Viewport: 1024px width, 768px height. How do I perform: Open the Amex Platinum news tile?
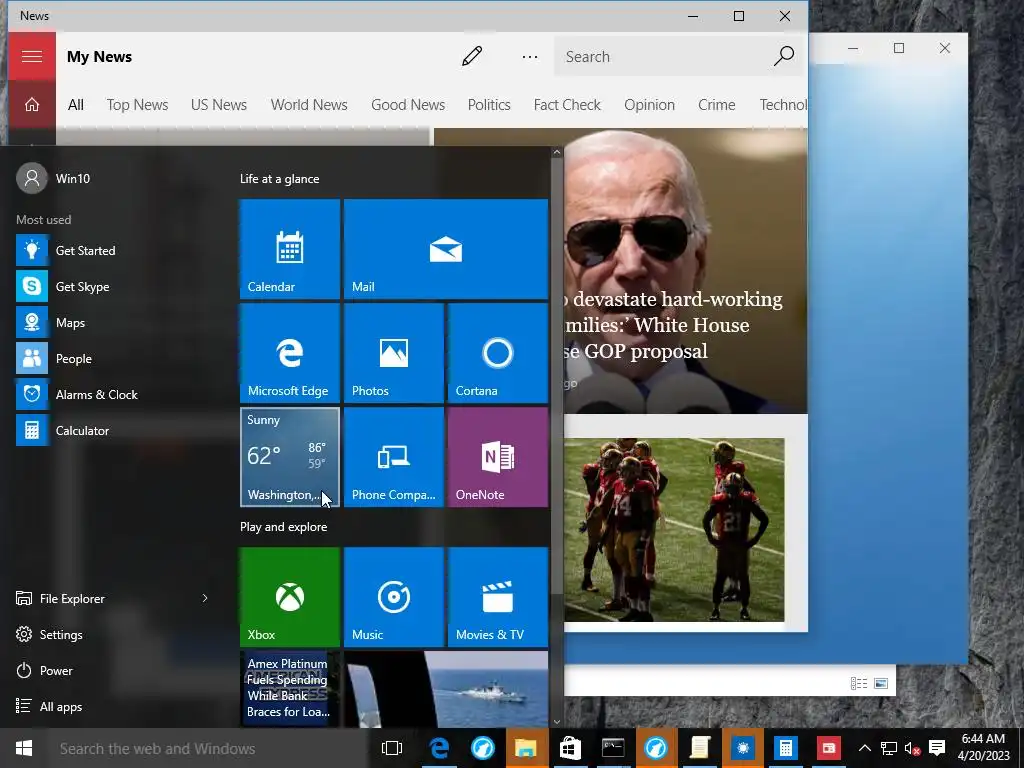(x=290, y=688)
